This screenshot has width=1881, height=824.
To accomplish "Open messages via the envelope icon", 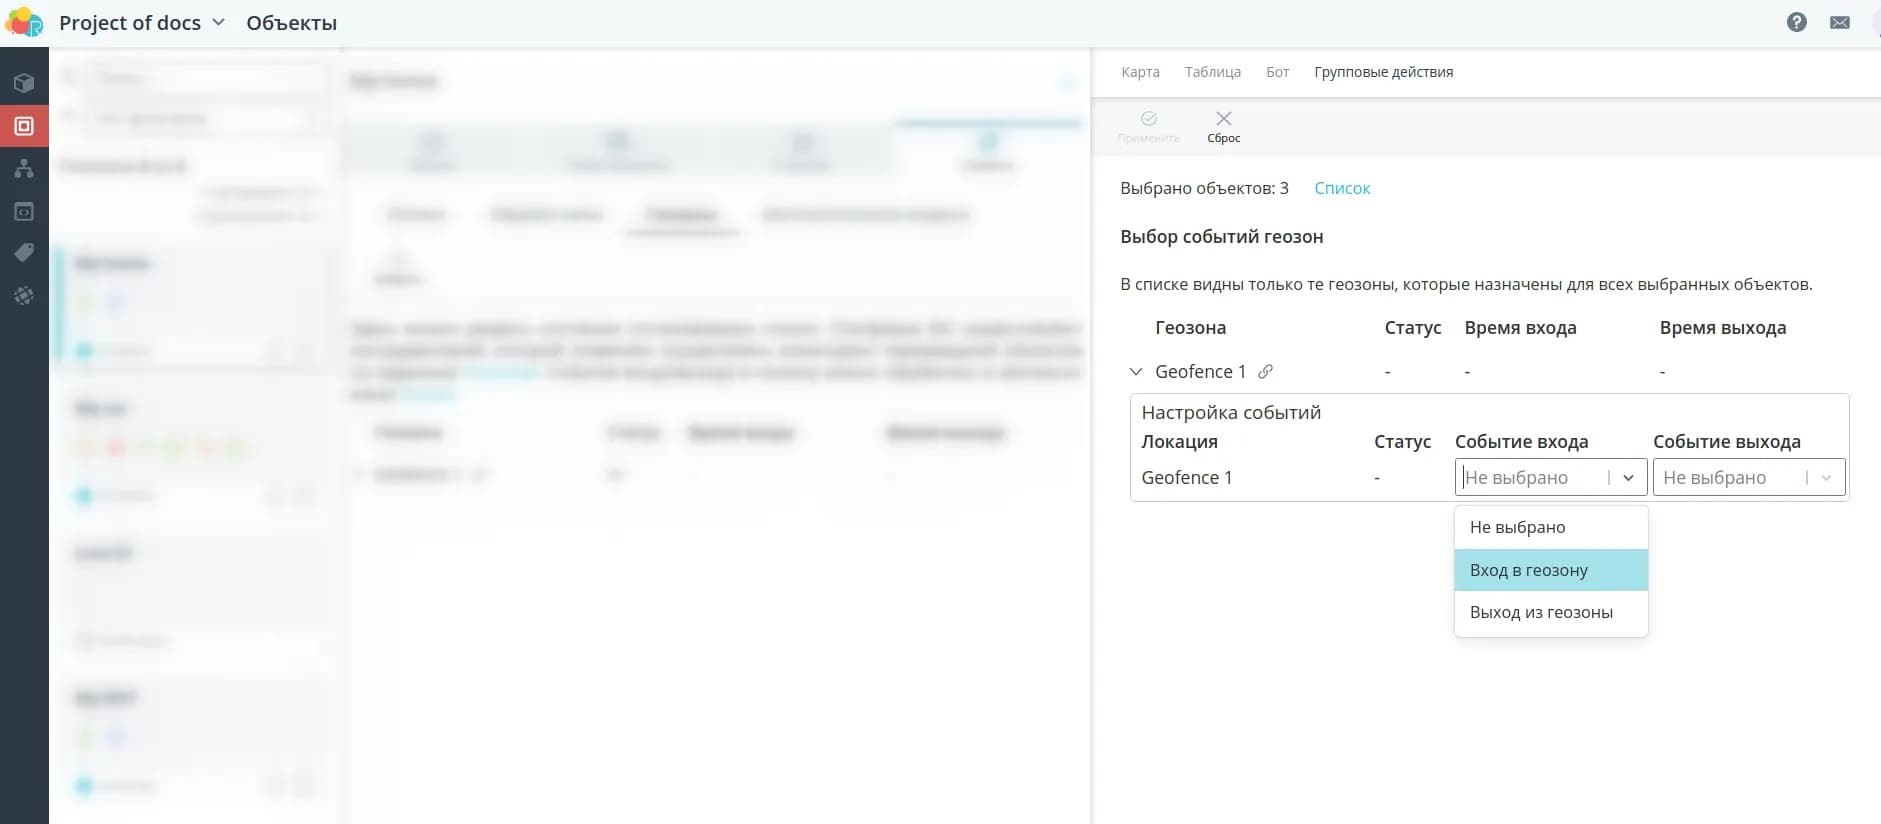I will 1839,22.
